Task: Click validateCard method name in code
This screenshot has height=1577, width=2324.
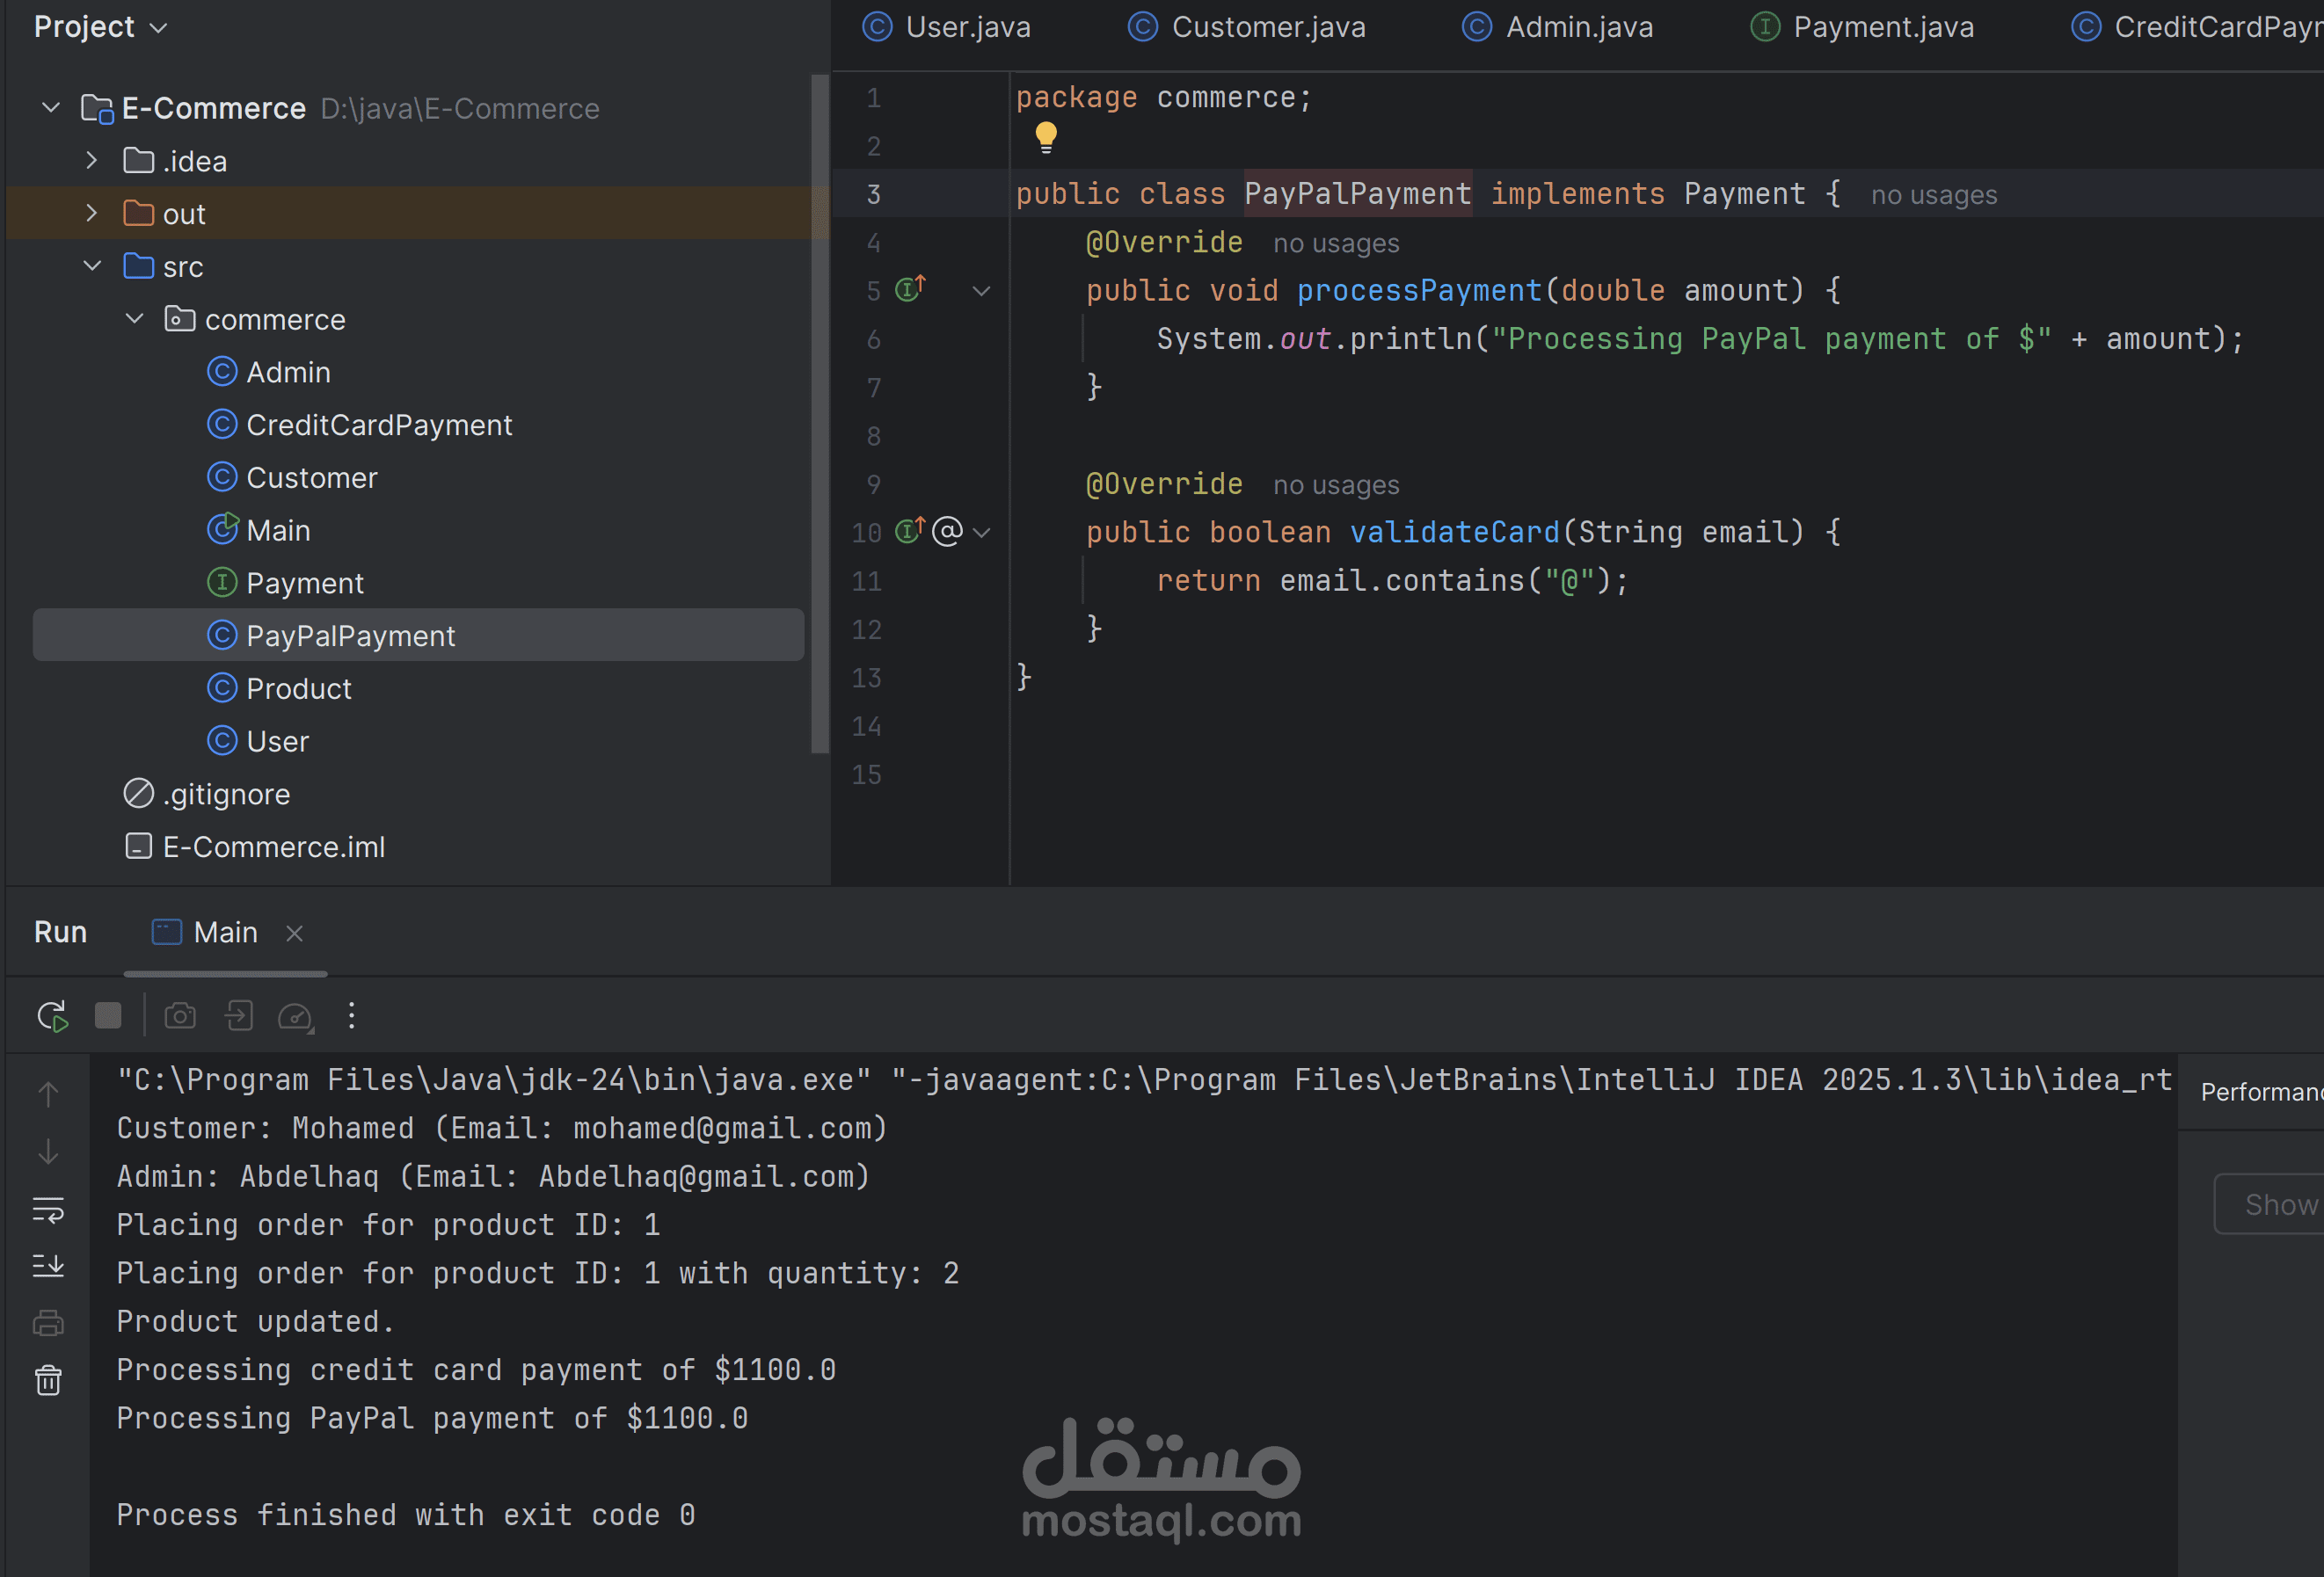Action: click(x=1455, y=532)
